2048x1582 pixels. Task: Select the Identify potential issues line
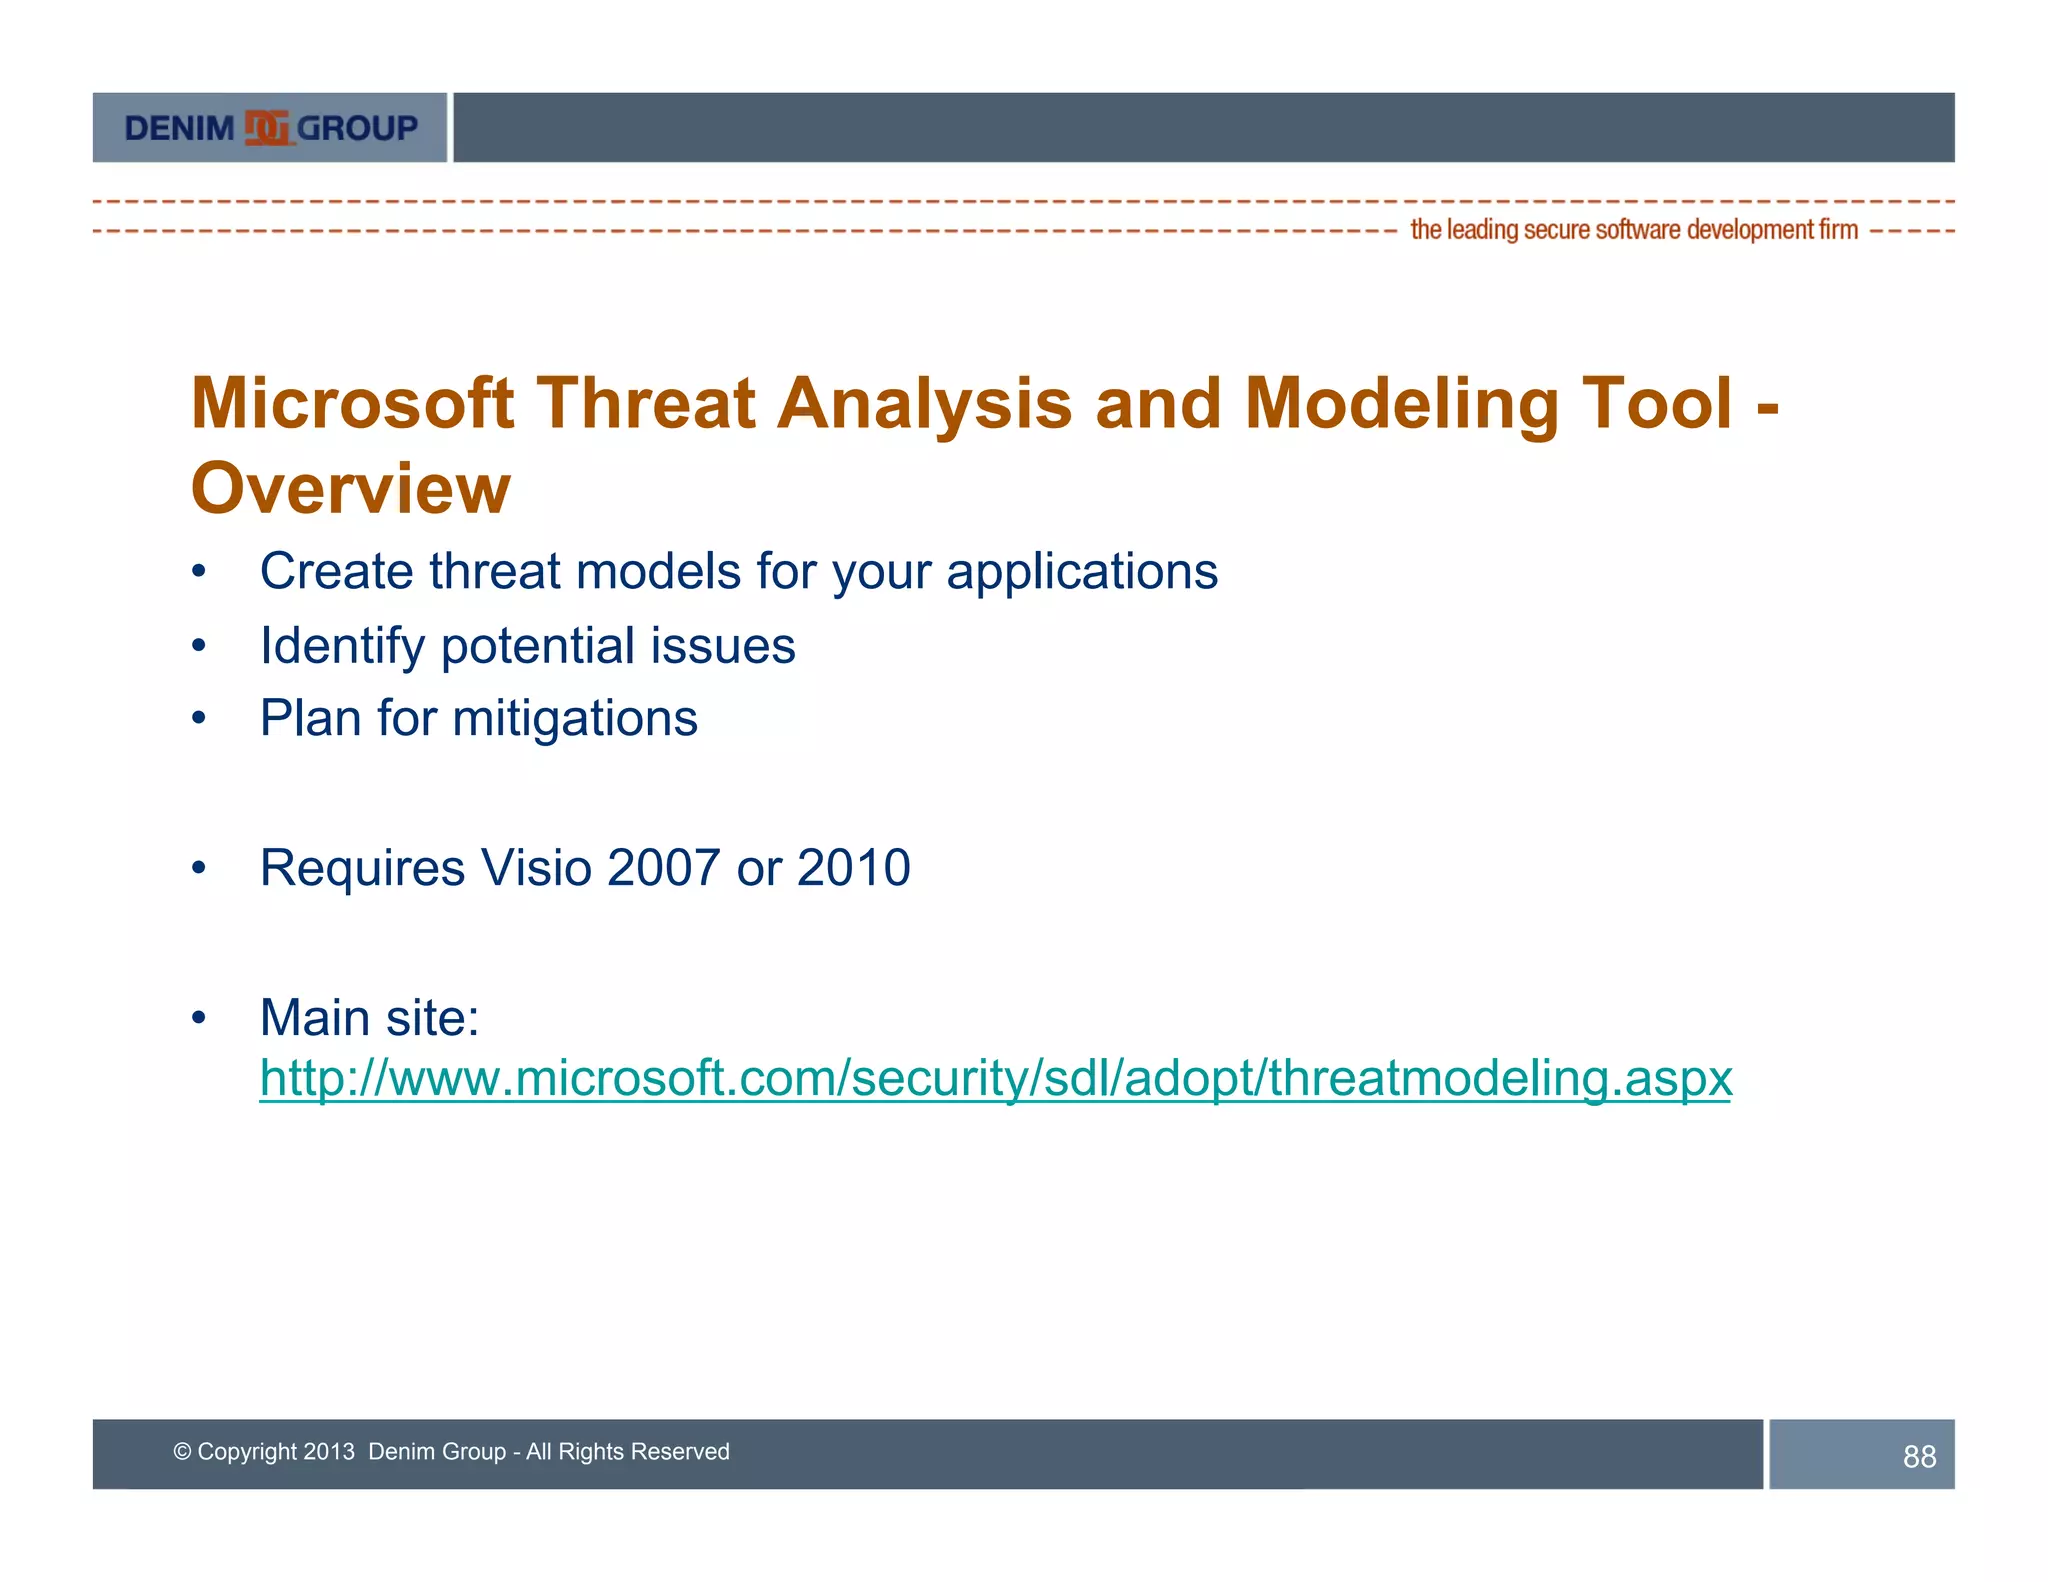[527, 646]
